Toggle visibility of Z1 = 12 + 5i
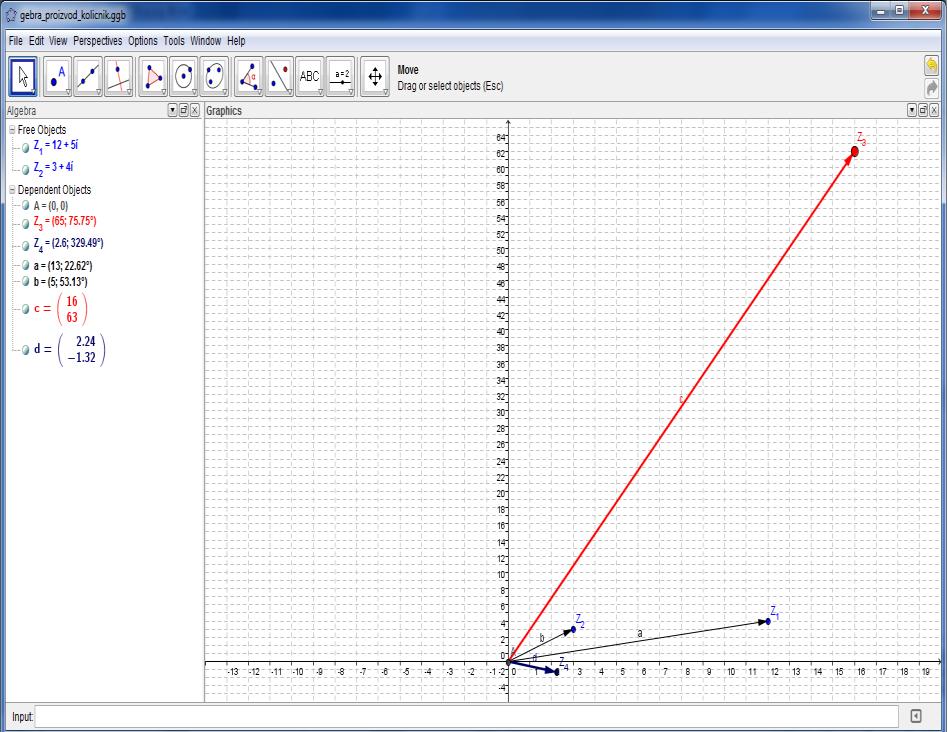Screen dimensions: 948x732 (25, 147)
